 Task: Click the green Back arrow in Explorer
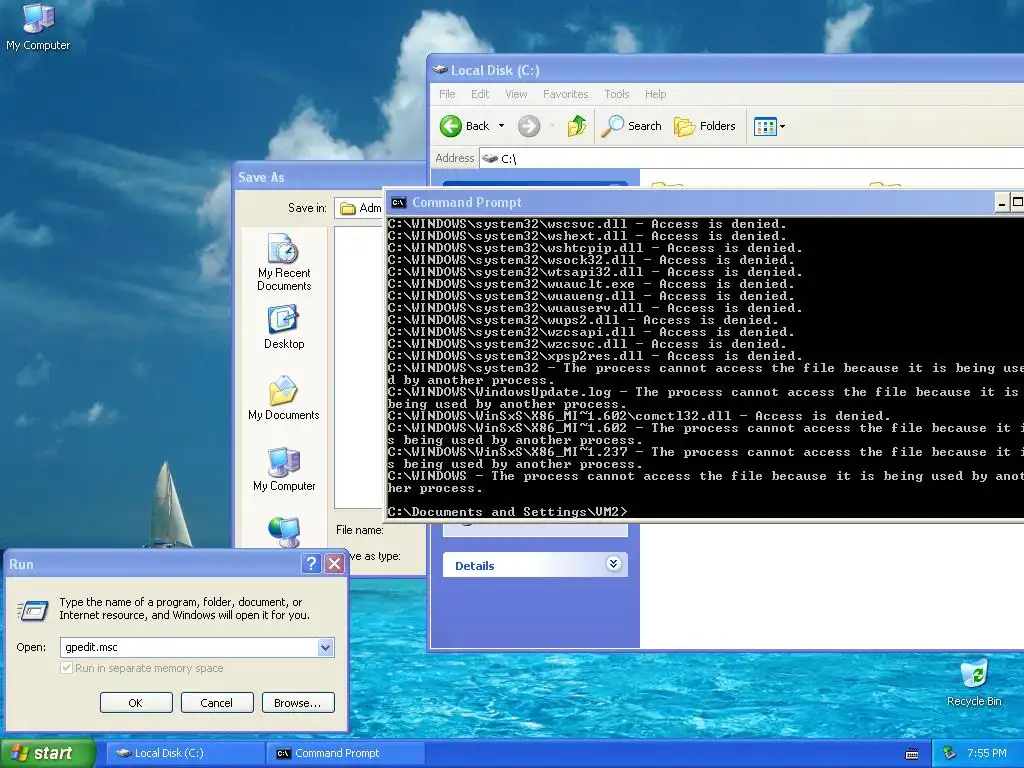451,126
